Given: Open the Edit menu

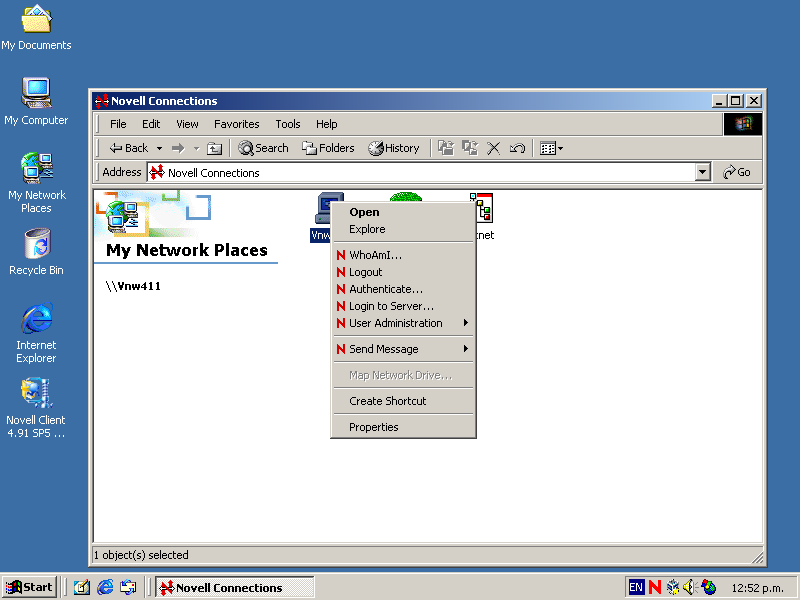Looking at the screenshot, I should pos(151,124).
